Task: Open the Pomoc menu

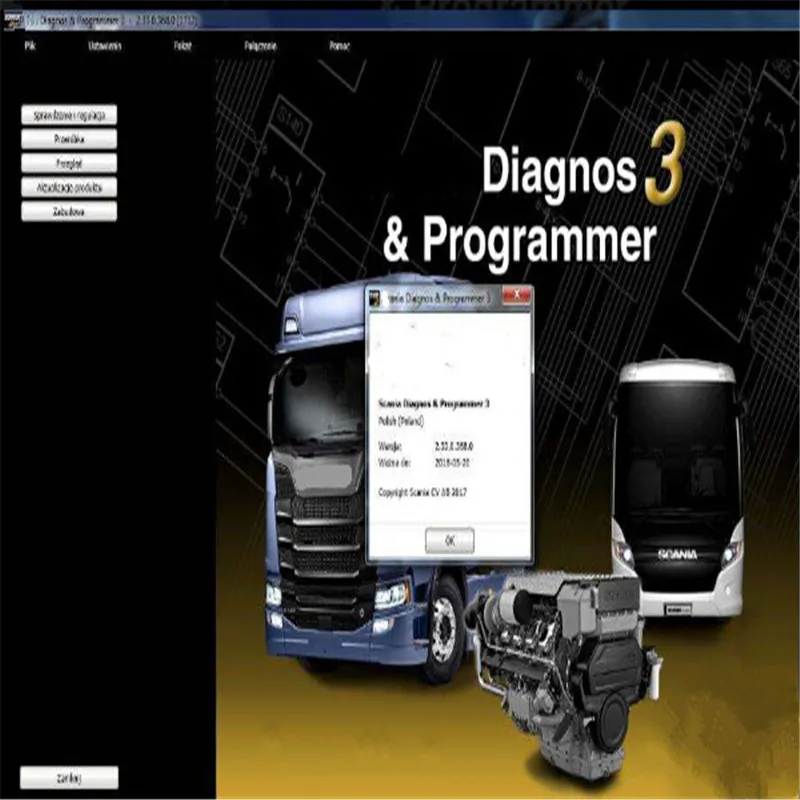Action: [339, 46]
